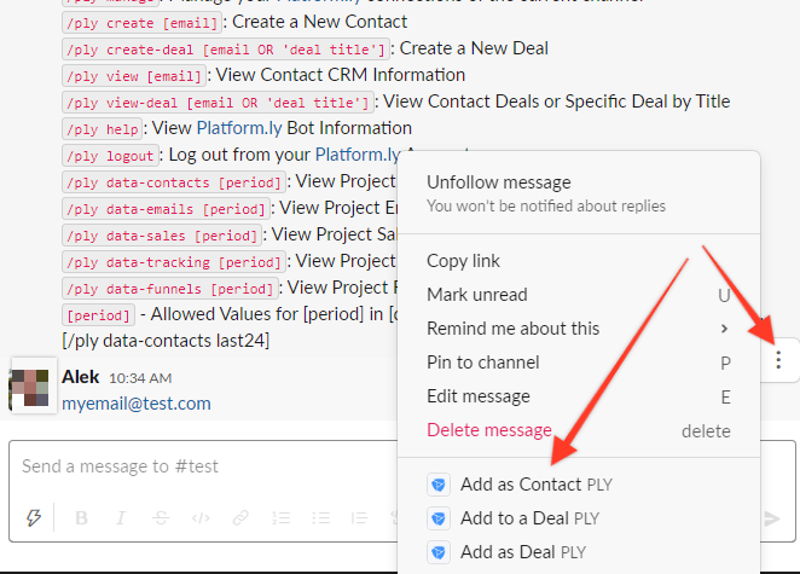Click 'View Contact CRM Information' text
Screen dimensions: 800x574
340,75
